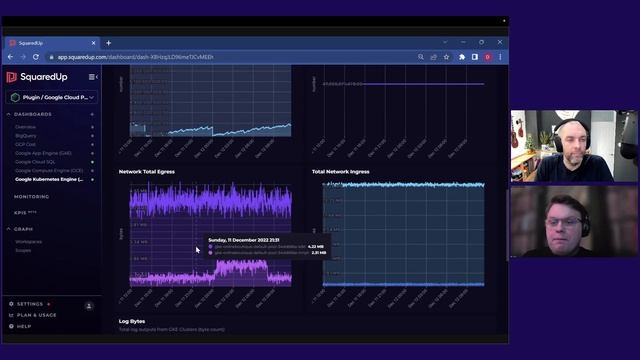The image size is (640, 360).
Task: Open the BigQuery dashboard
Action: 26,136
